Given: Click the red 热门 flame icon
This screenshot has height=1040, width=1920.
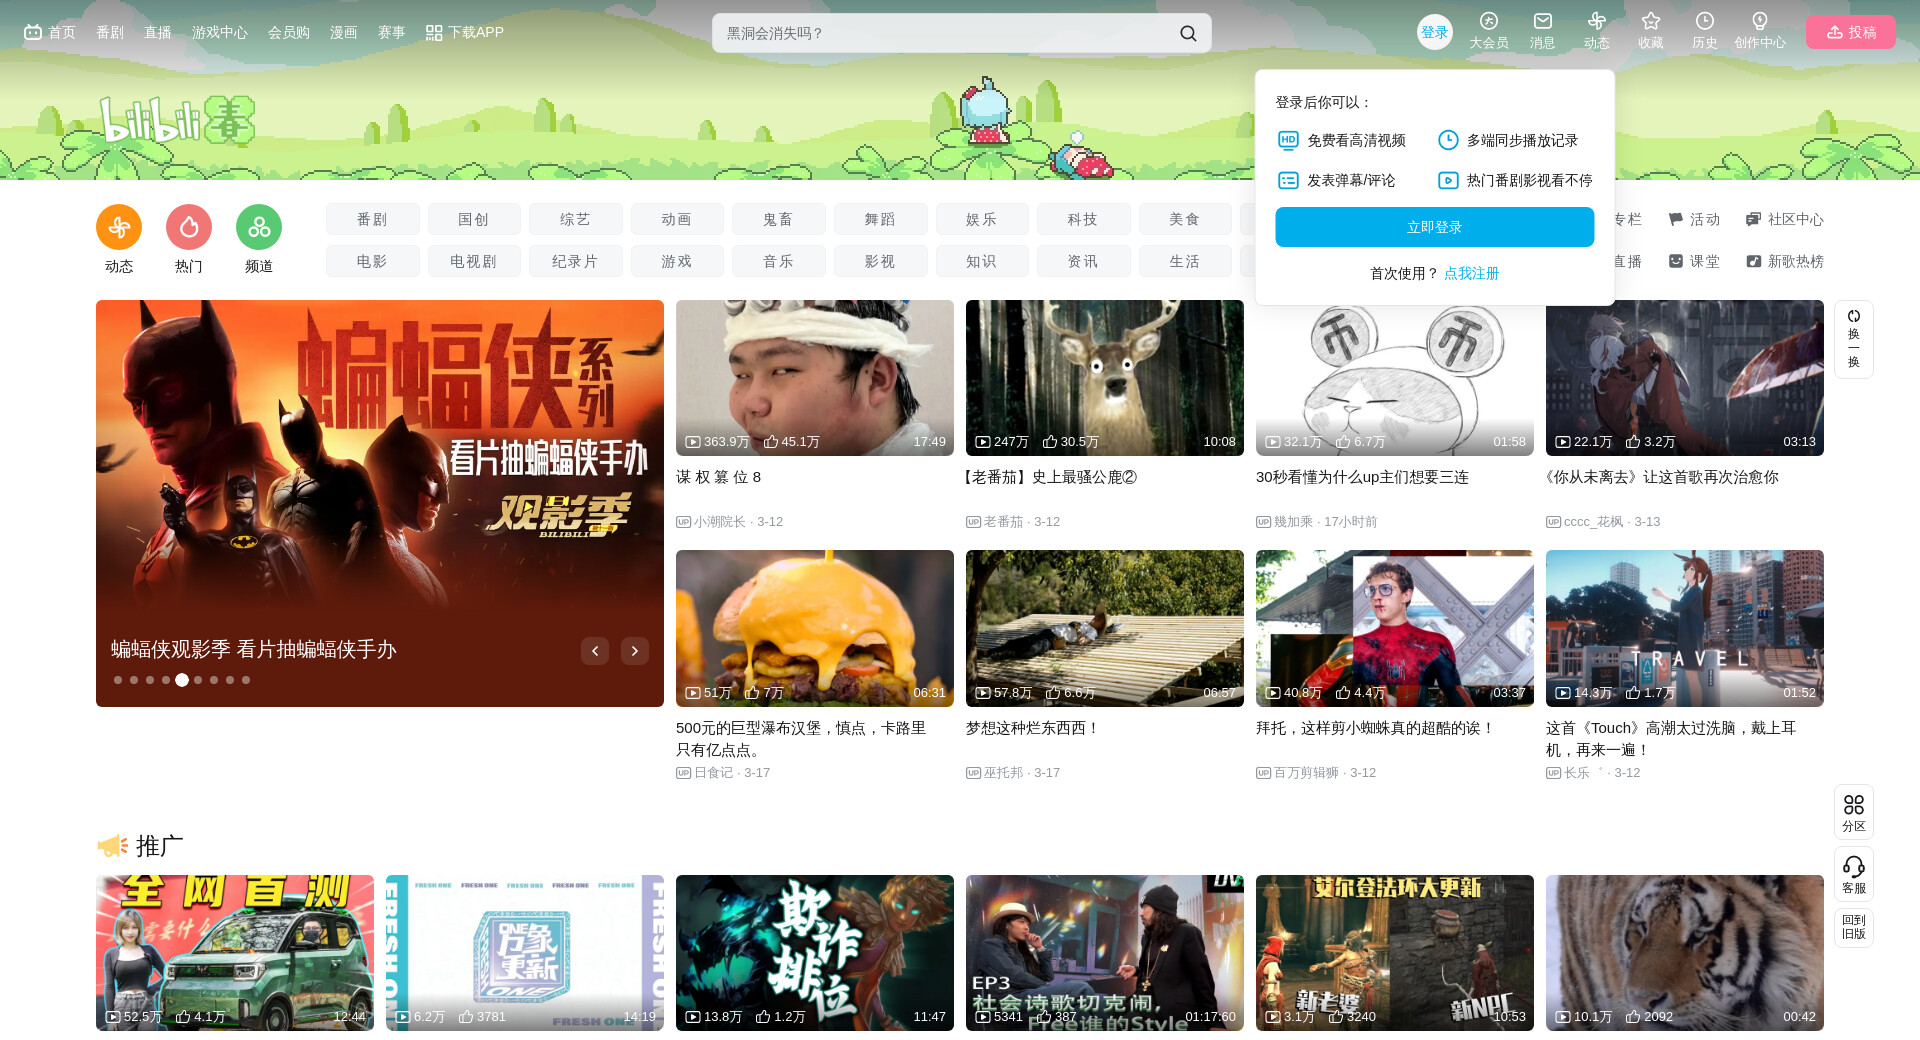Looking at the screenshot, I should (x=189, y=228).
